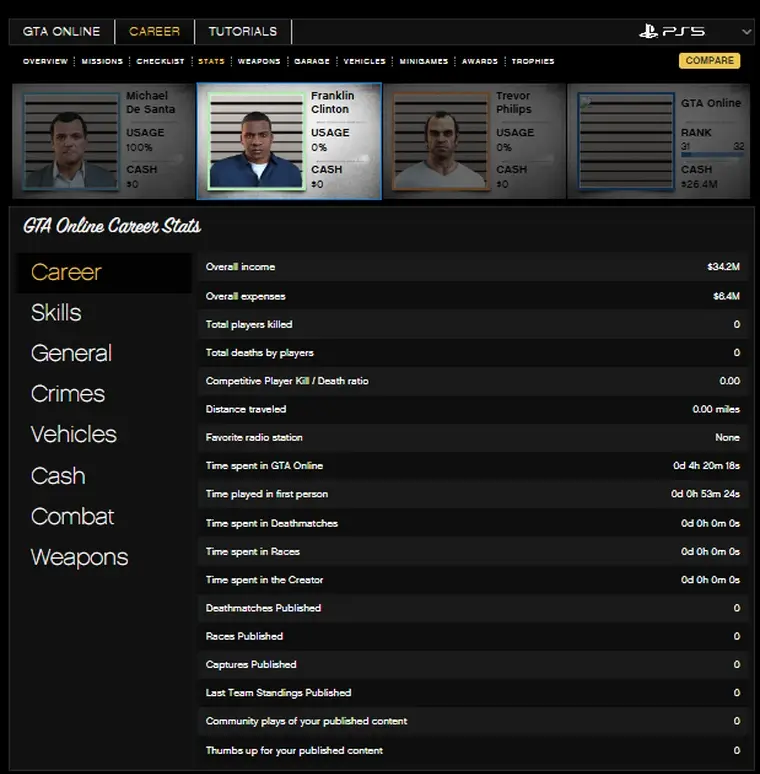Click the Time spent in Deathmatches label
This screenshot has height=774, width=760.
tap(272, 523)
